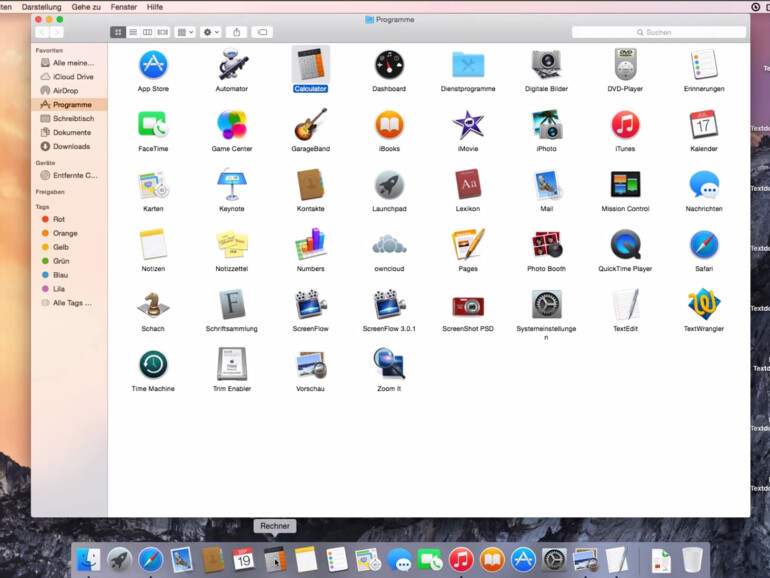Image resolution: width=770 pixels, height=578 pixels.
Task: Open the Trash in the Dock
Action: point(692,559)
